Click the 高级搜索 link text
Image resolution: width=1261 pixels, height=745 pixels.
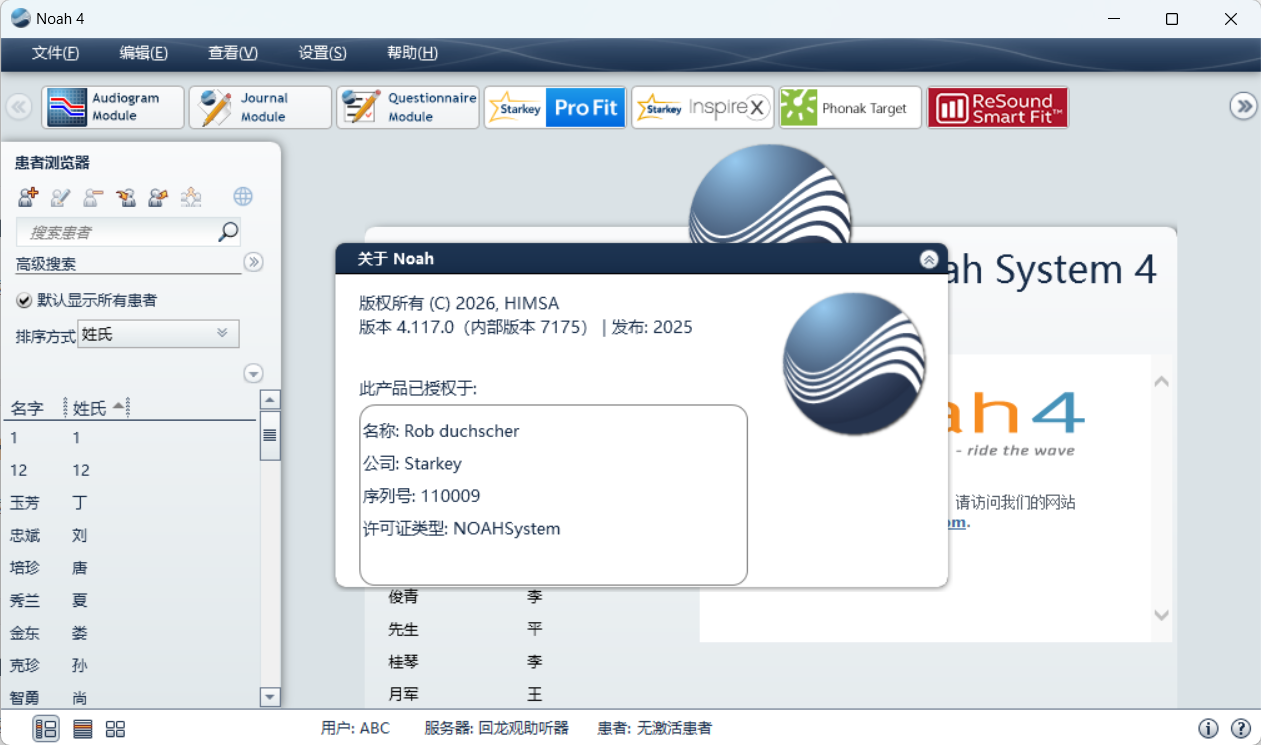[x=46, y=264]
